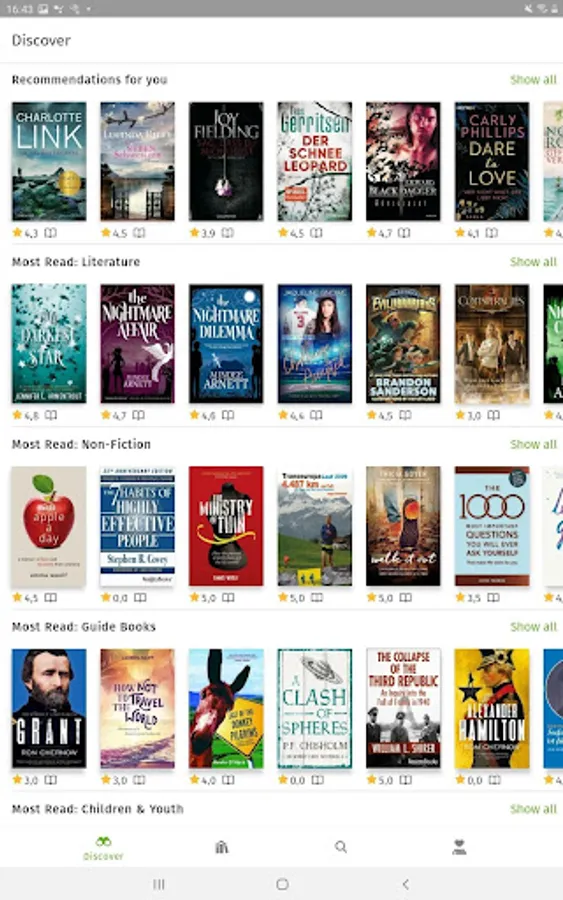Open the library tab icon
The image size is (563, 900).
pos(222,847)
